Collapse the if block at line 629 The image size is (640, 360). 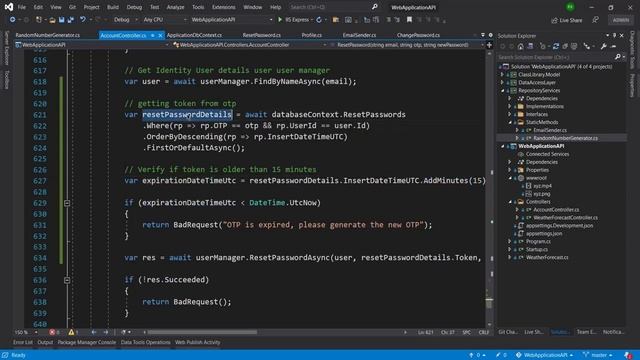(67, 203)
